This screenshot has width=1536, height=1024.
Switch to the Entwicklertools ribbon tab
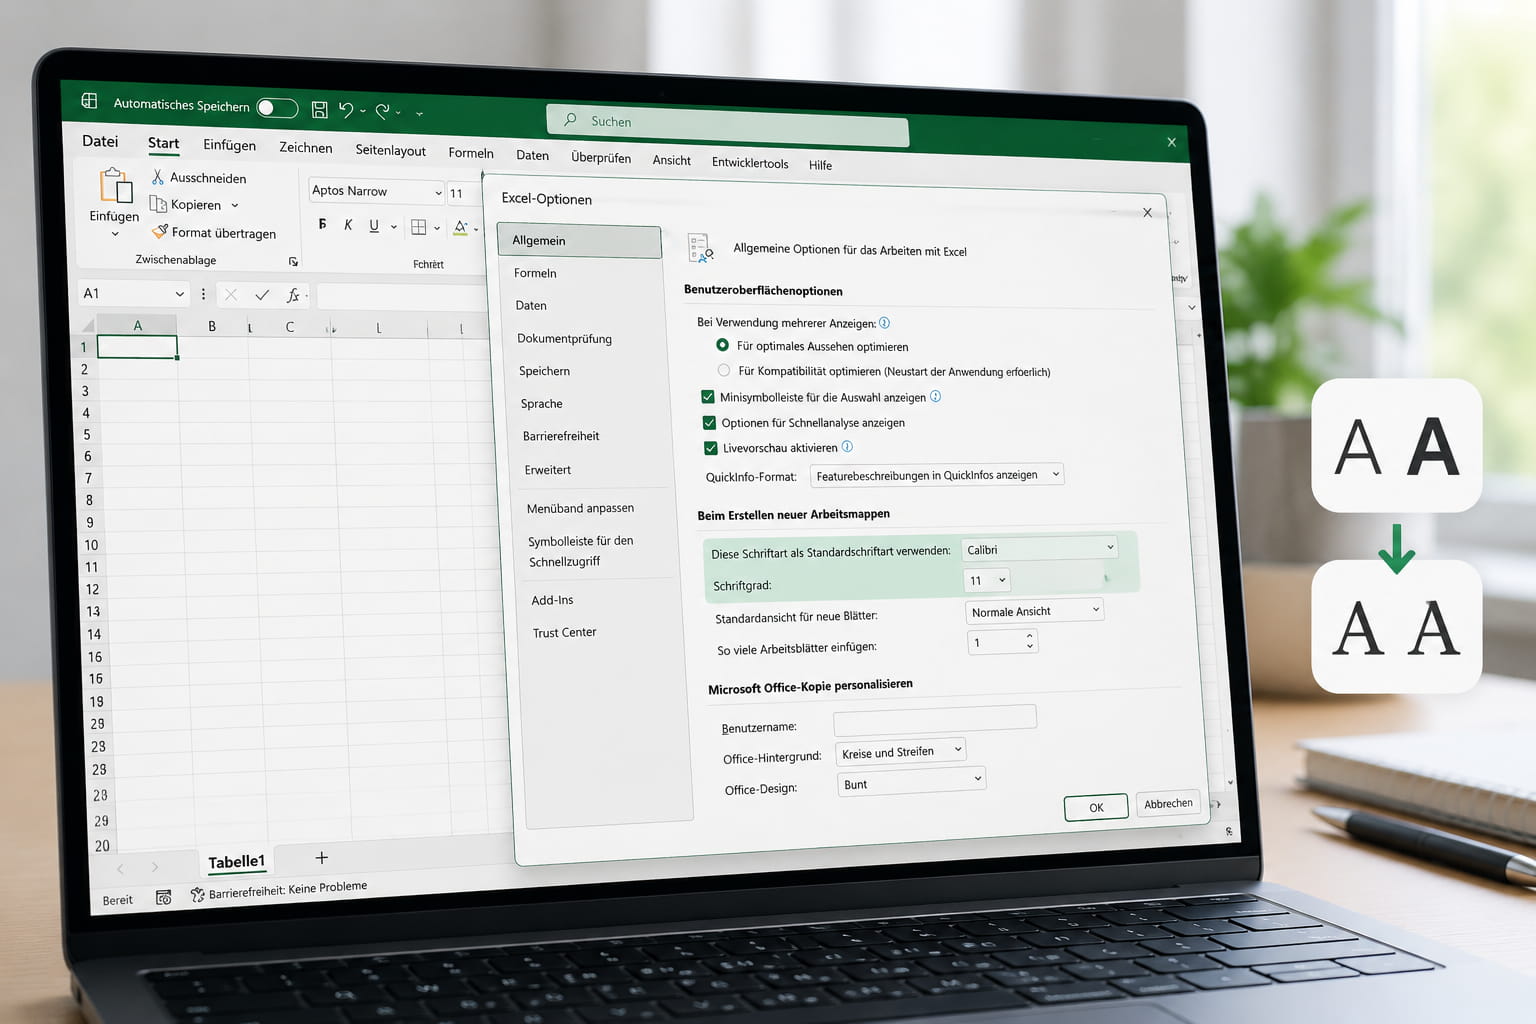(750, 163)
